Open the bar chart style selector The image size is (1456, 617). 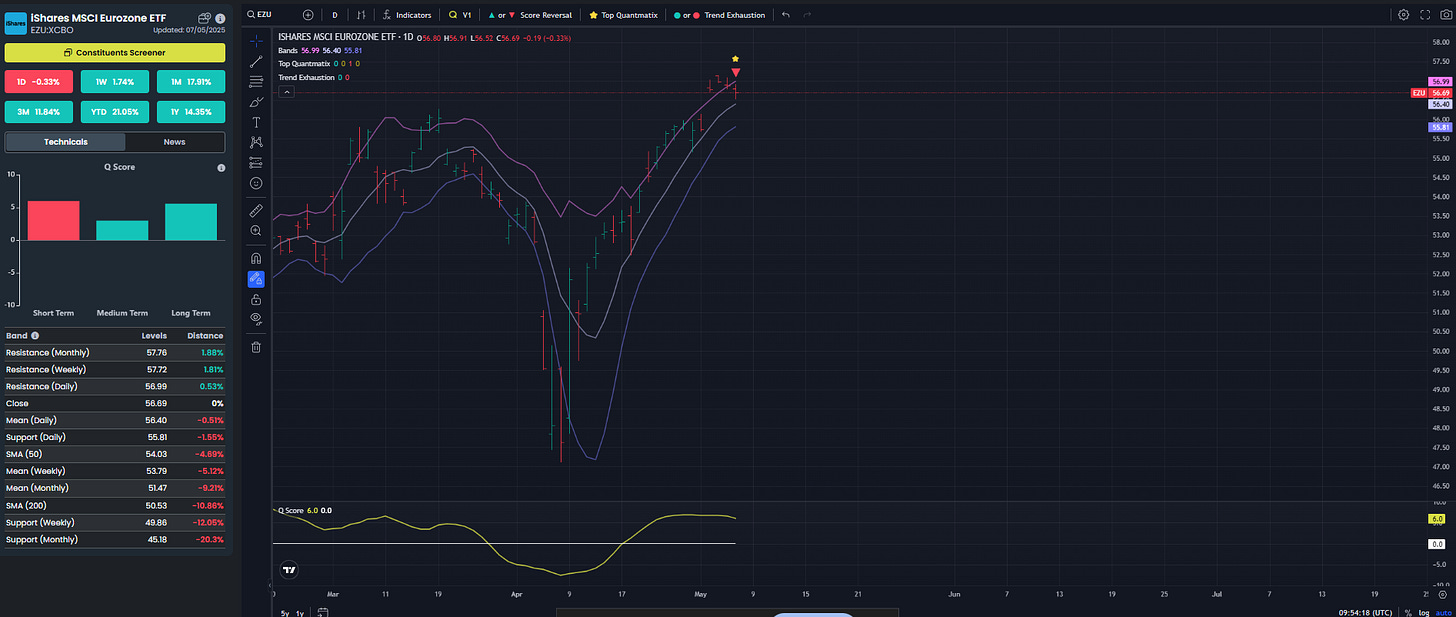coord(361,15)
